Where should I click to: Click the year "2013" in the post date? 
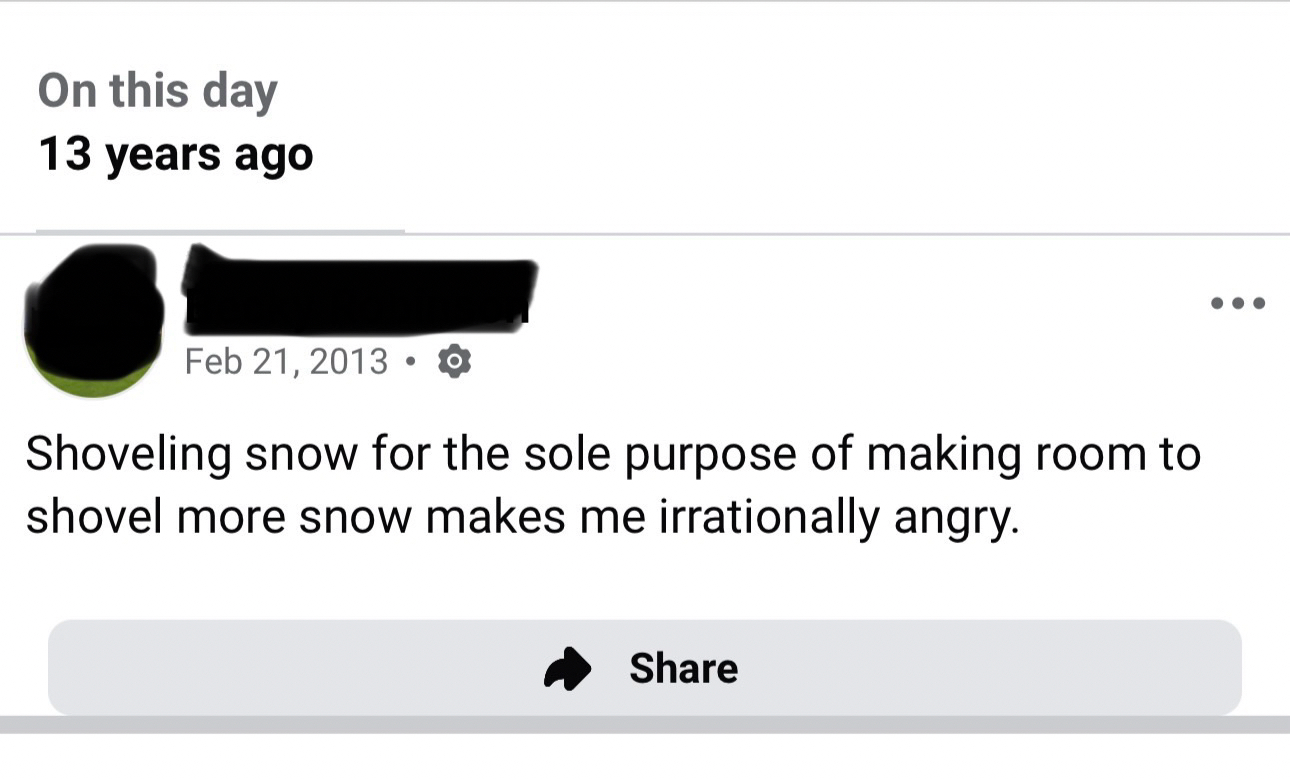pos(348,361)
